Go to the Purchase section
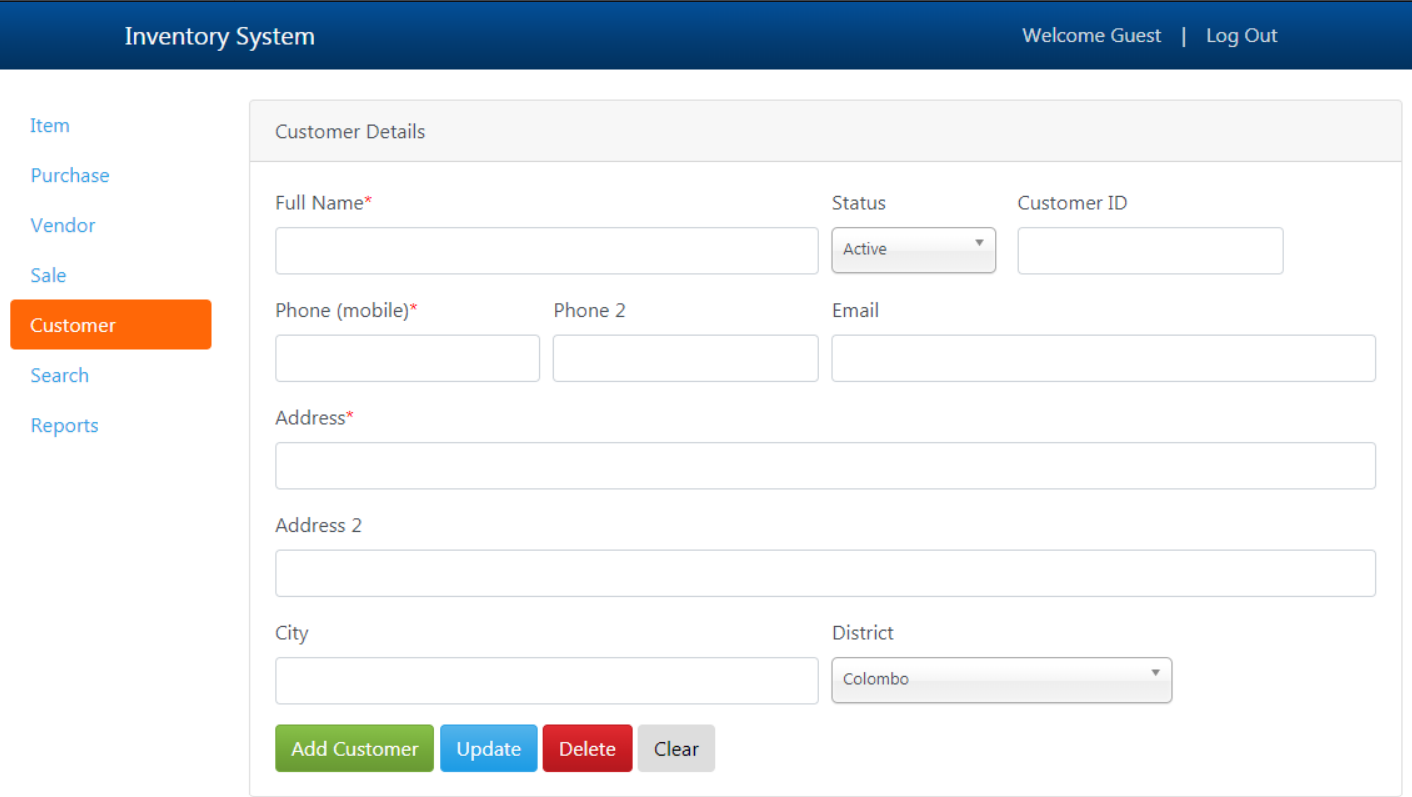The image size is (1412, 797). (70, 176)
